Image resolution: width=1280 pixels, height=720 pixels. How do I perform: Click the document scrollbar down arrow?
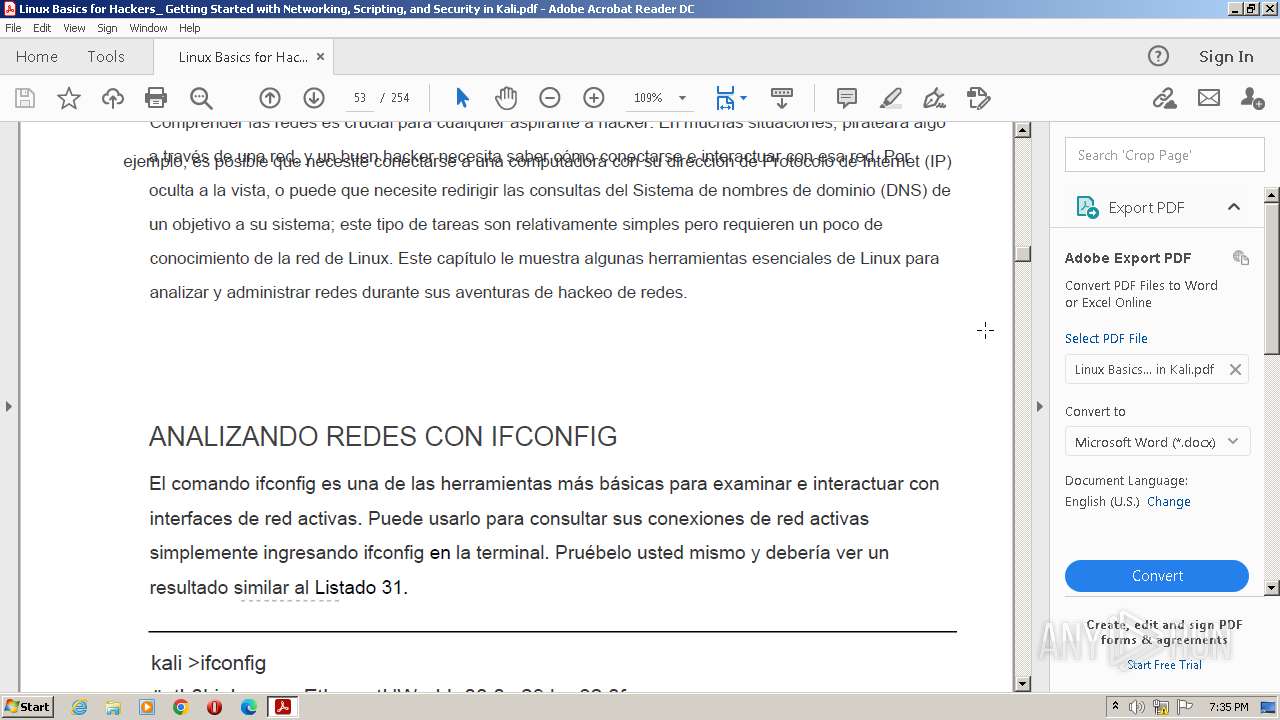1022,684
